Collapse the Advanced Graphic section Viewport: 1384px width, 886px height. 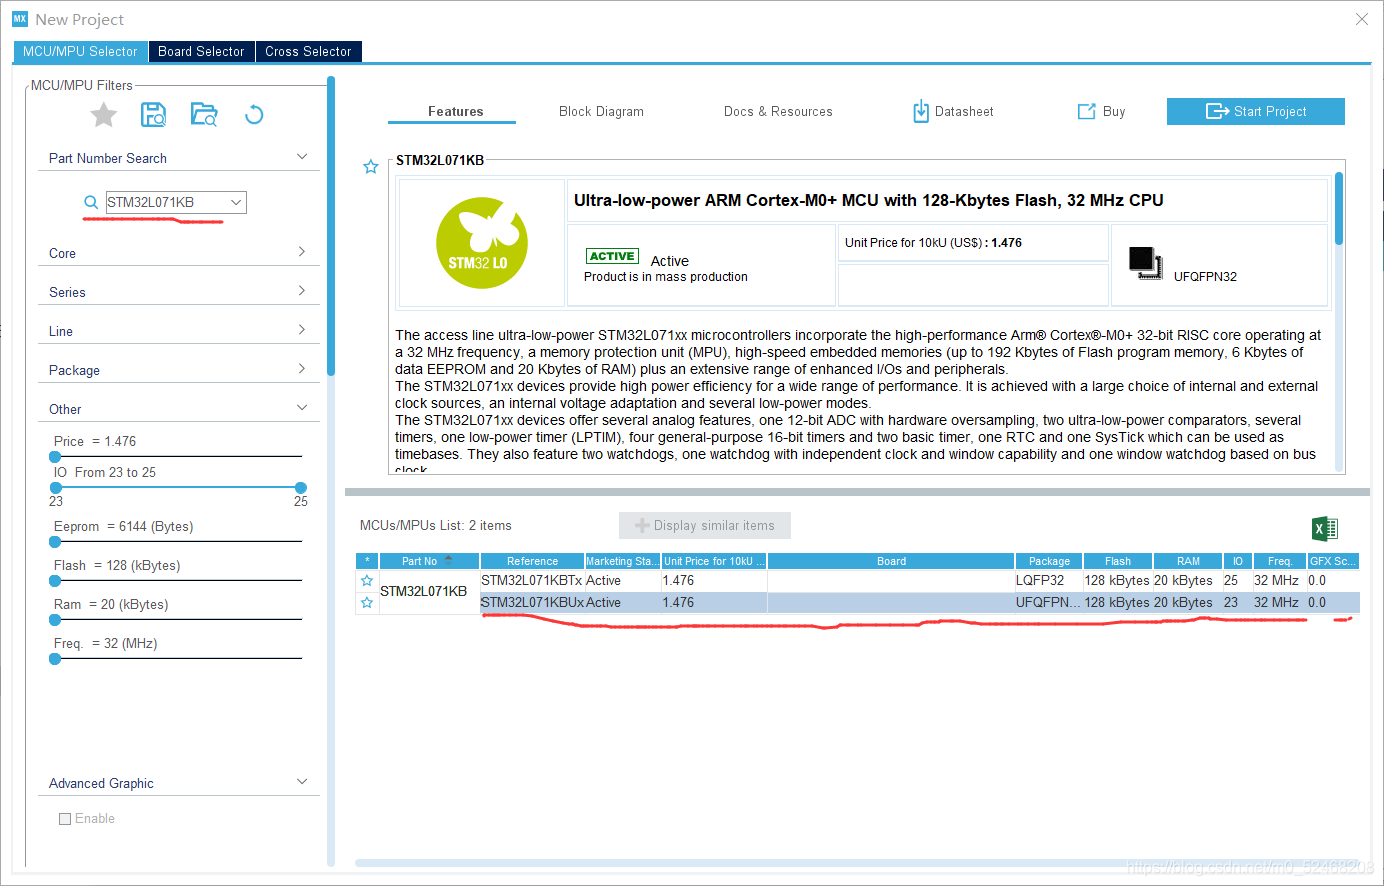[302, 782]
